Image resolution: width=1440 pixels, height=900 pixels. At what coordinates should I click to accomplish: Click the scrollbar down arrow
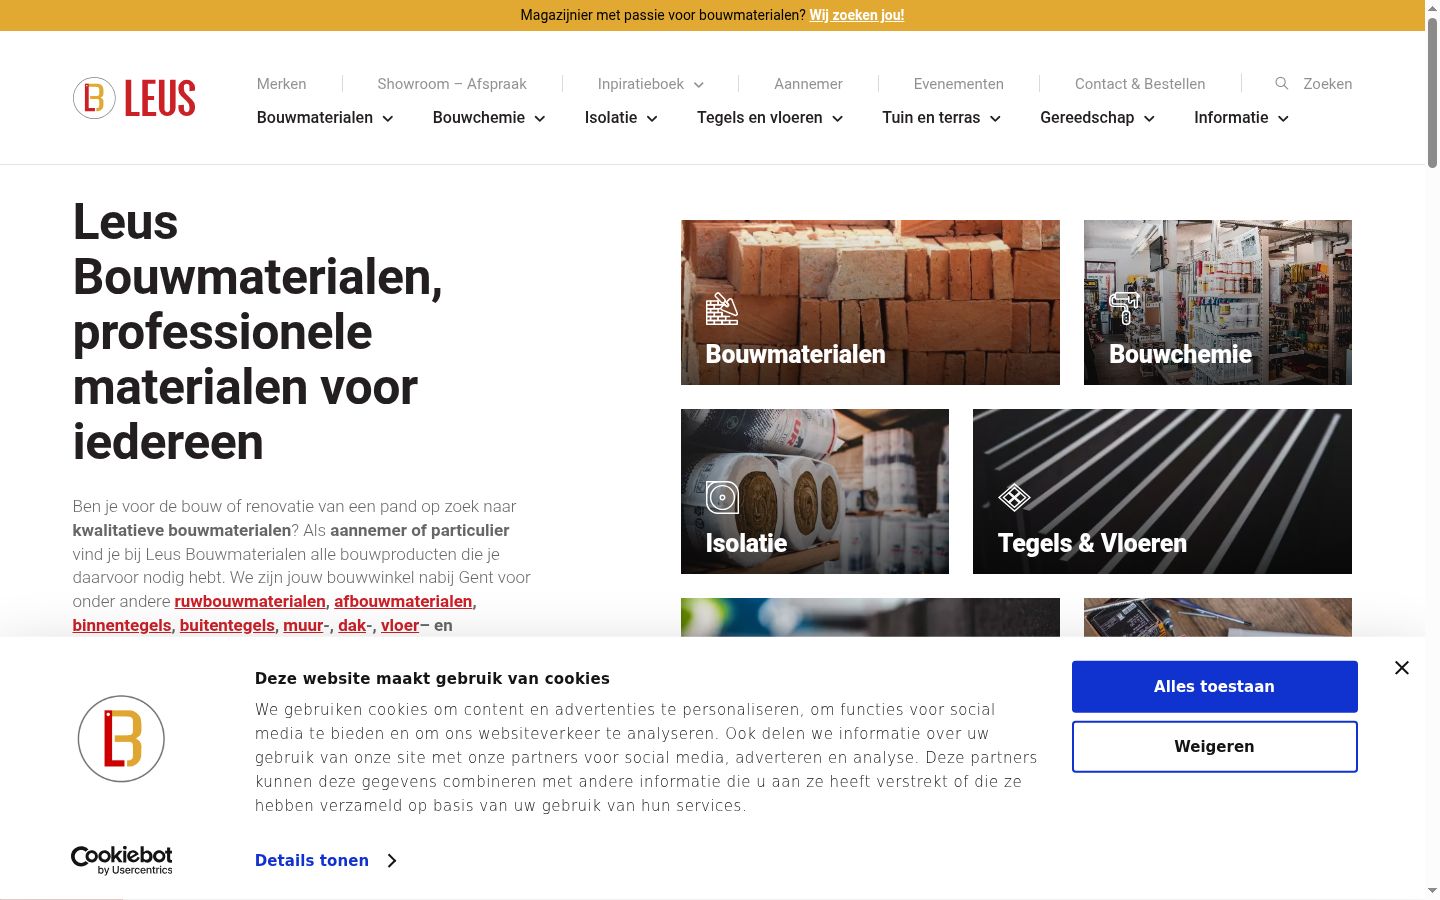[x=1432, y=891]
